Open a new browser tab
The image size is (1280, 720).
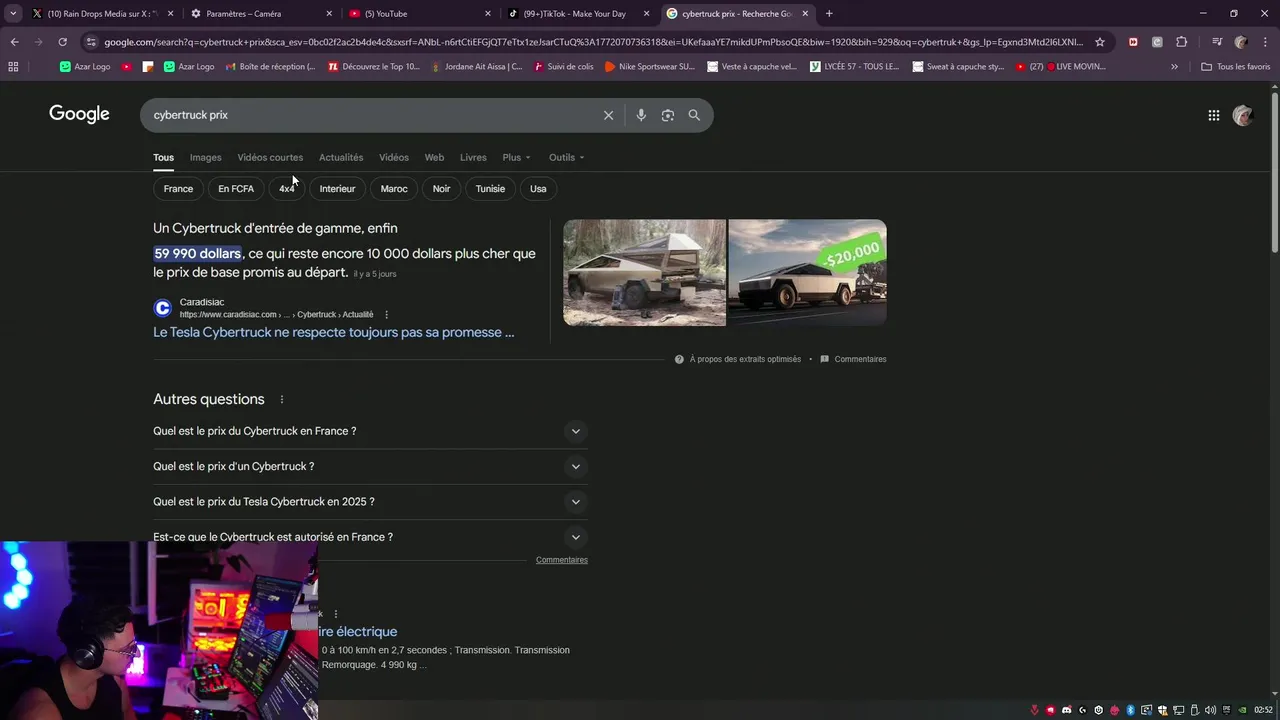tap(829, 14)
